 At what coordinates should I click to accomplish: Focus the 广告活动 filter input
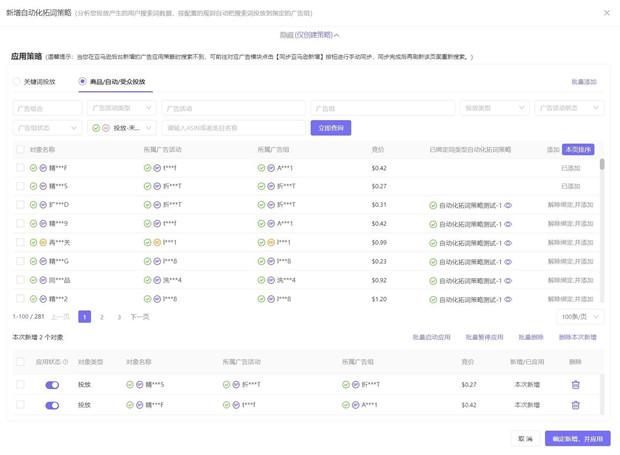(234, 108)
